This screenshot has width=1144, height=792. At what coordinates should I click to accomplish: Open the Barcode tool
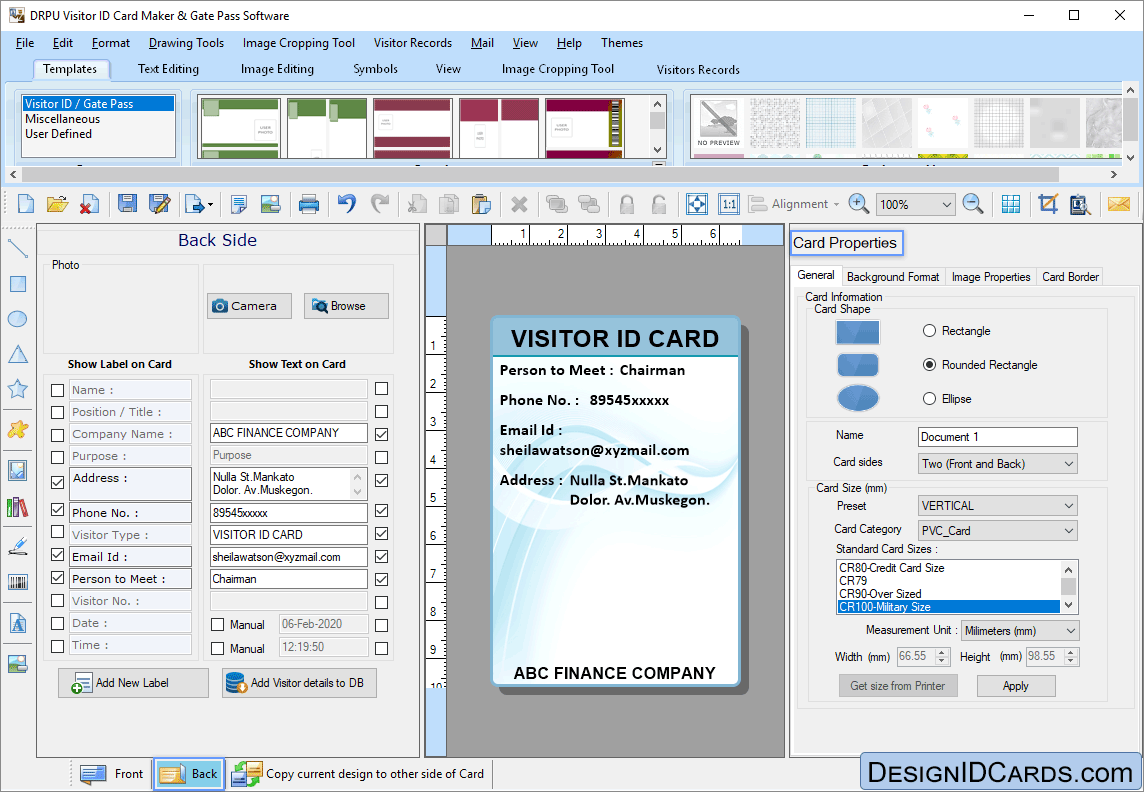[x=16, y=581]
